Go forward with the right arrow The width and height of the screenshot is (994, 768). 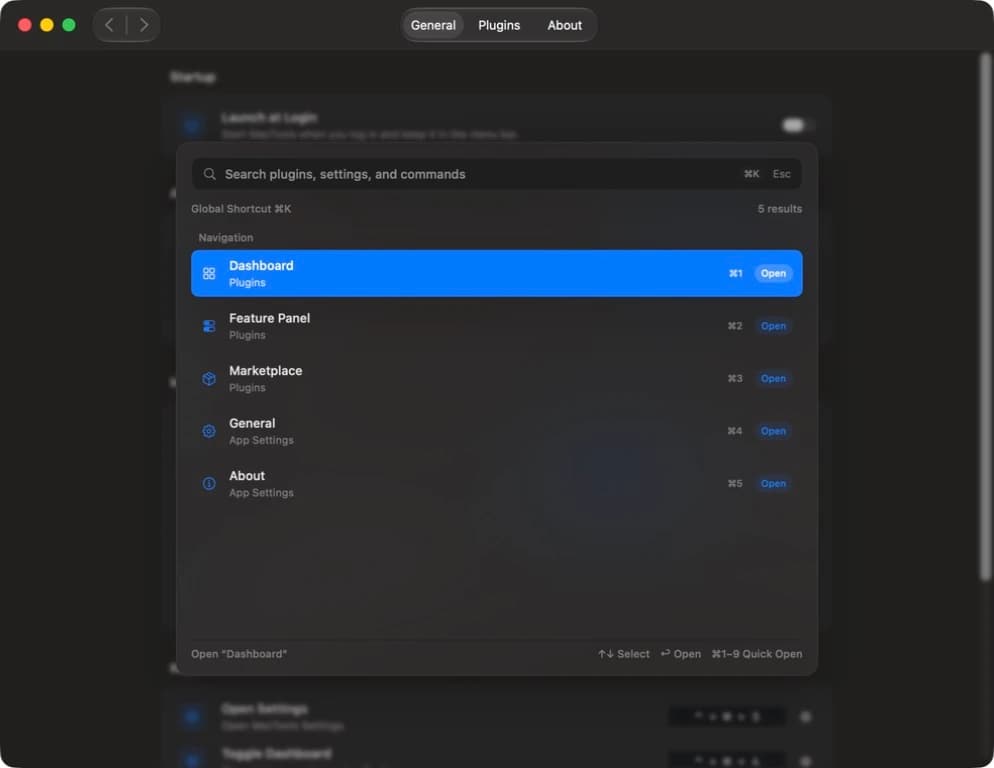tap(144, 25)
